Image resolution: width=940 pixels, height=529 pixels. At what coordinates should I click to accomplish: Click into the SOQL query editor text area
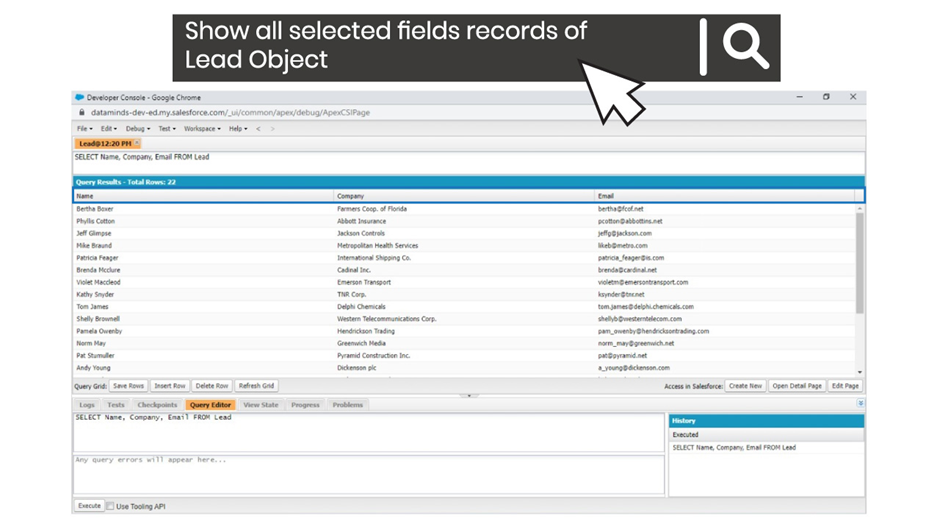click(x=369, y=432)
